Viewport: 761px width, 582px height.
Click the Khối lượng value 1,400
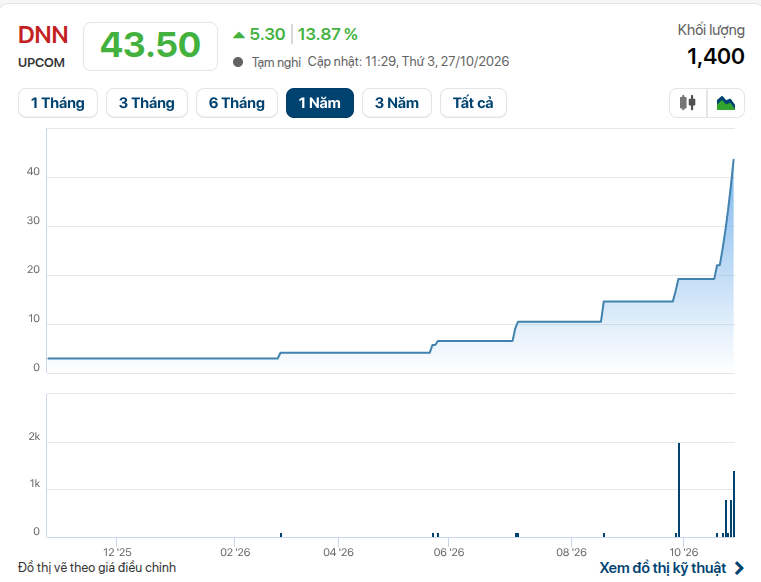(715, 56)
